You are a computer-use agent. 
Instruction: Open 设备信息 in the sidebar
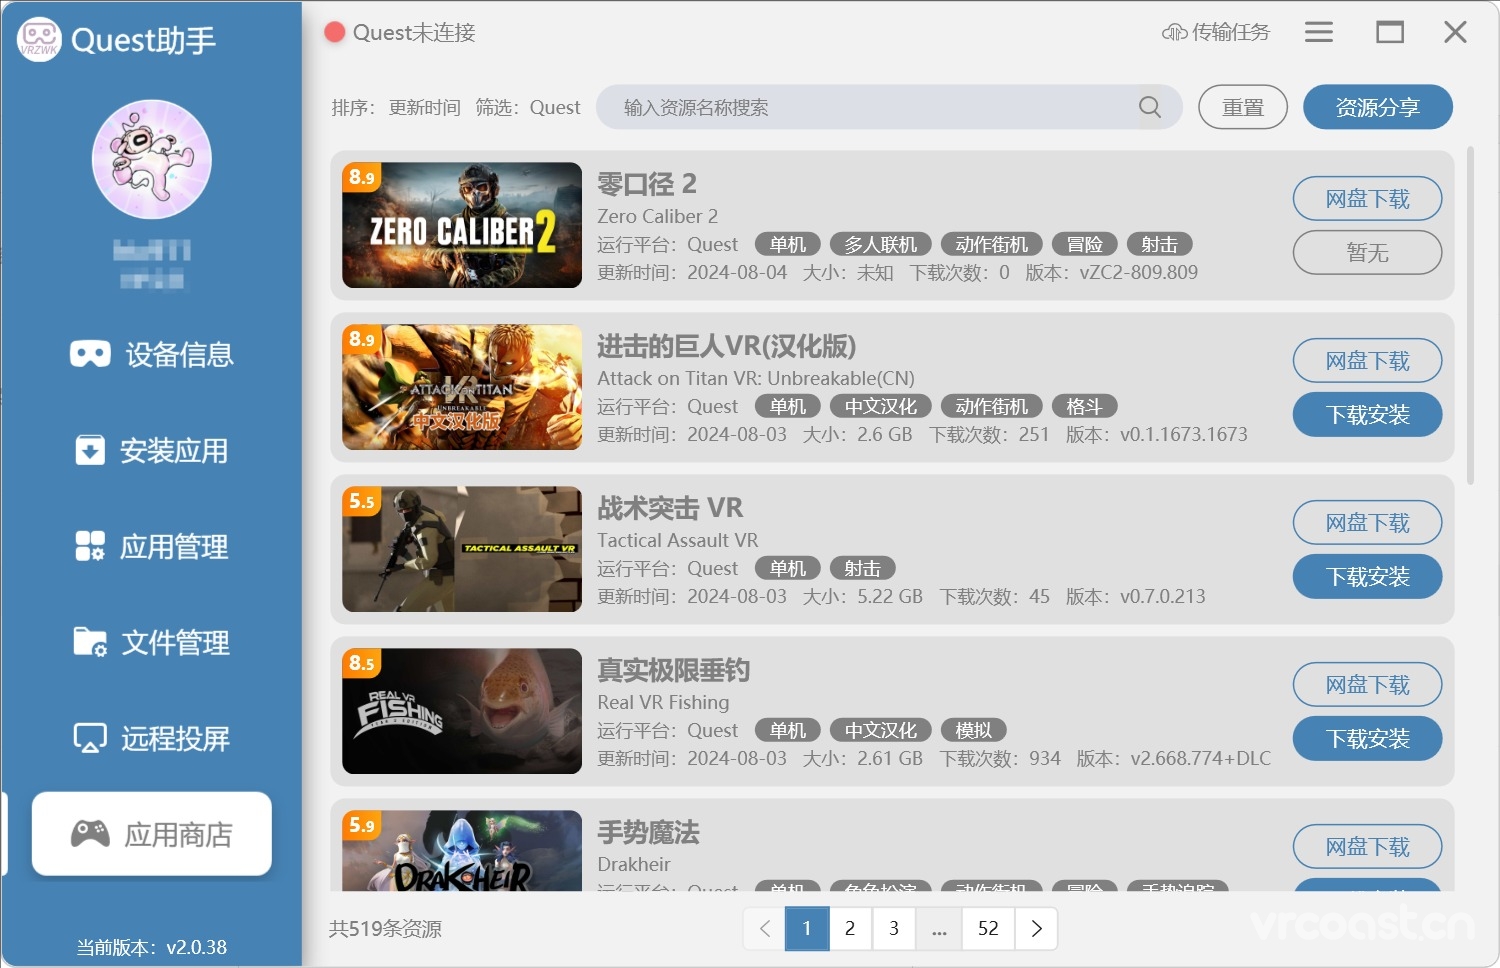(x=152, y=354)
